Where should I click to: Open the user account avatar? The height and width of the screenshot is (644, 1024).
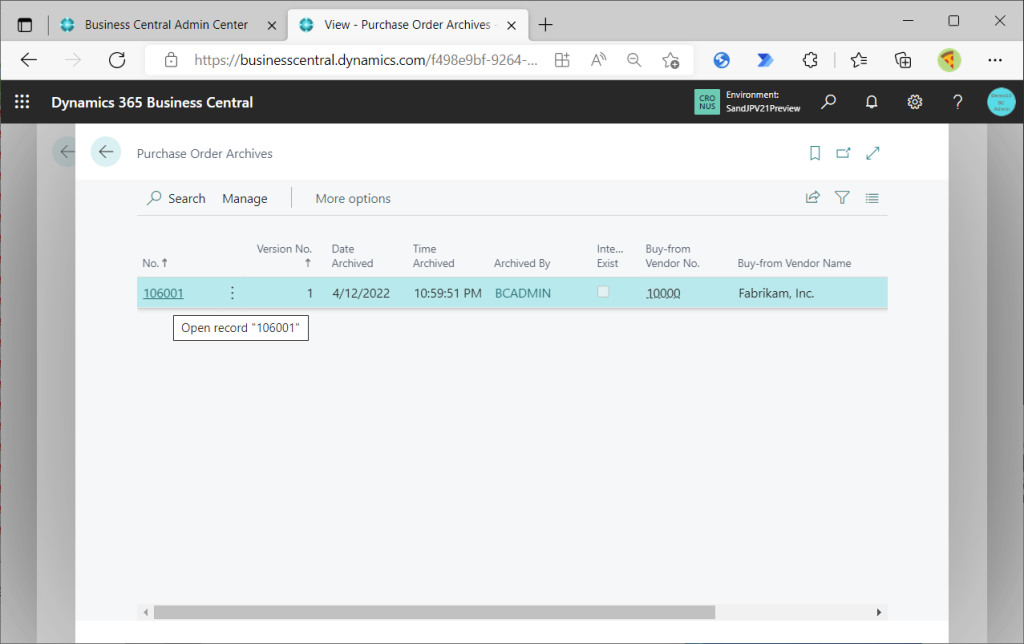coord(1001,102)
